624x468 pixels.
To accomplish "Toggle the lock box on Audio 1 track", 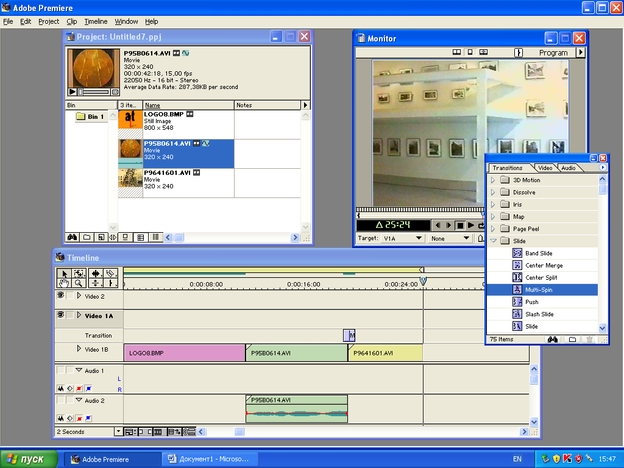I will 70,371.
